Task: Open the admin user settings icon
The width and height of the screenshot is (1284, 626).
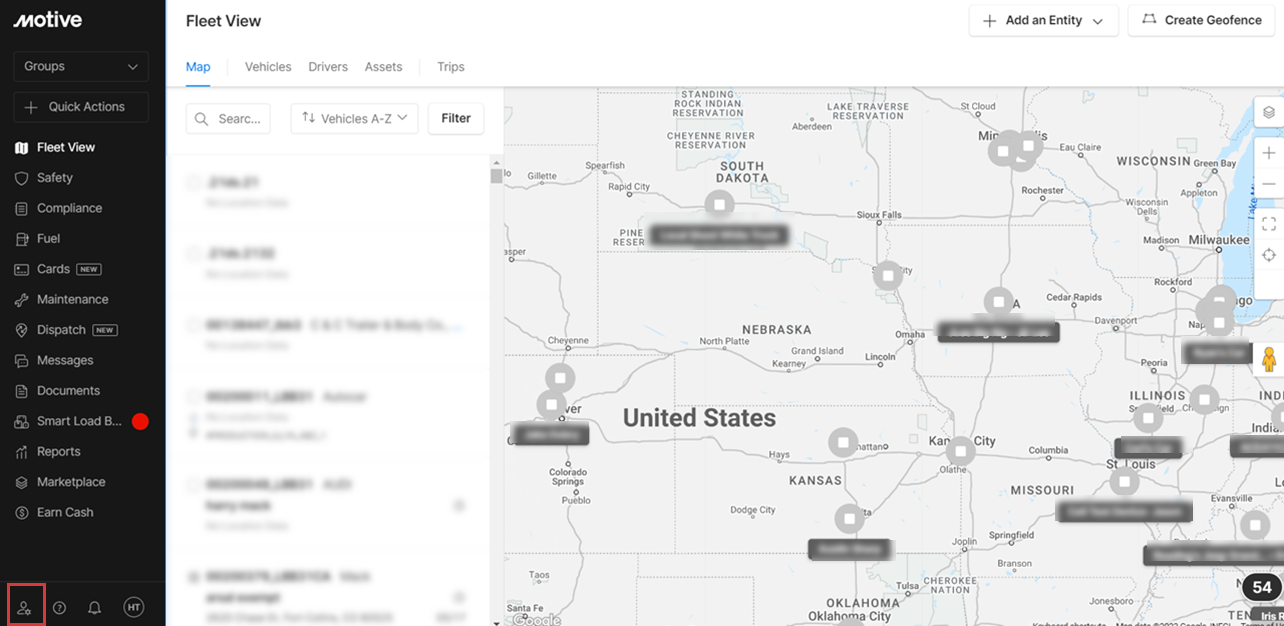Action: click(x=25, y=607)
